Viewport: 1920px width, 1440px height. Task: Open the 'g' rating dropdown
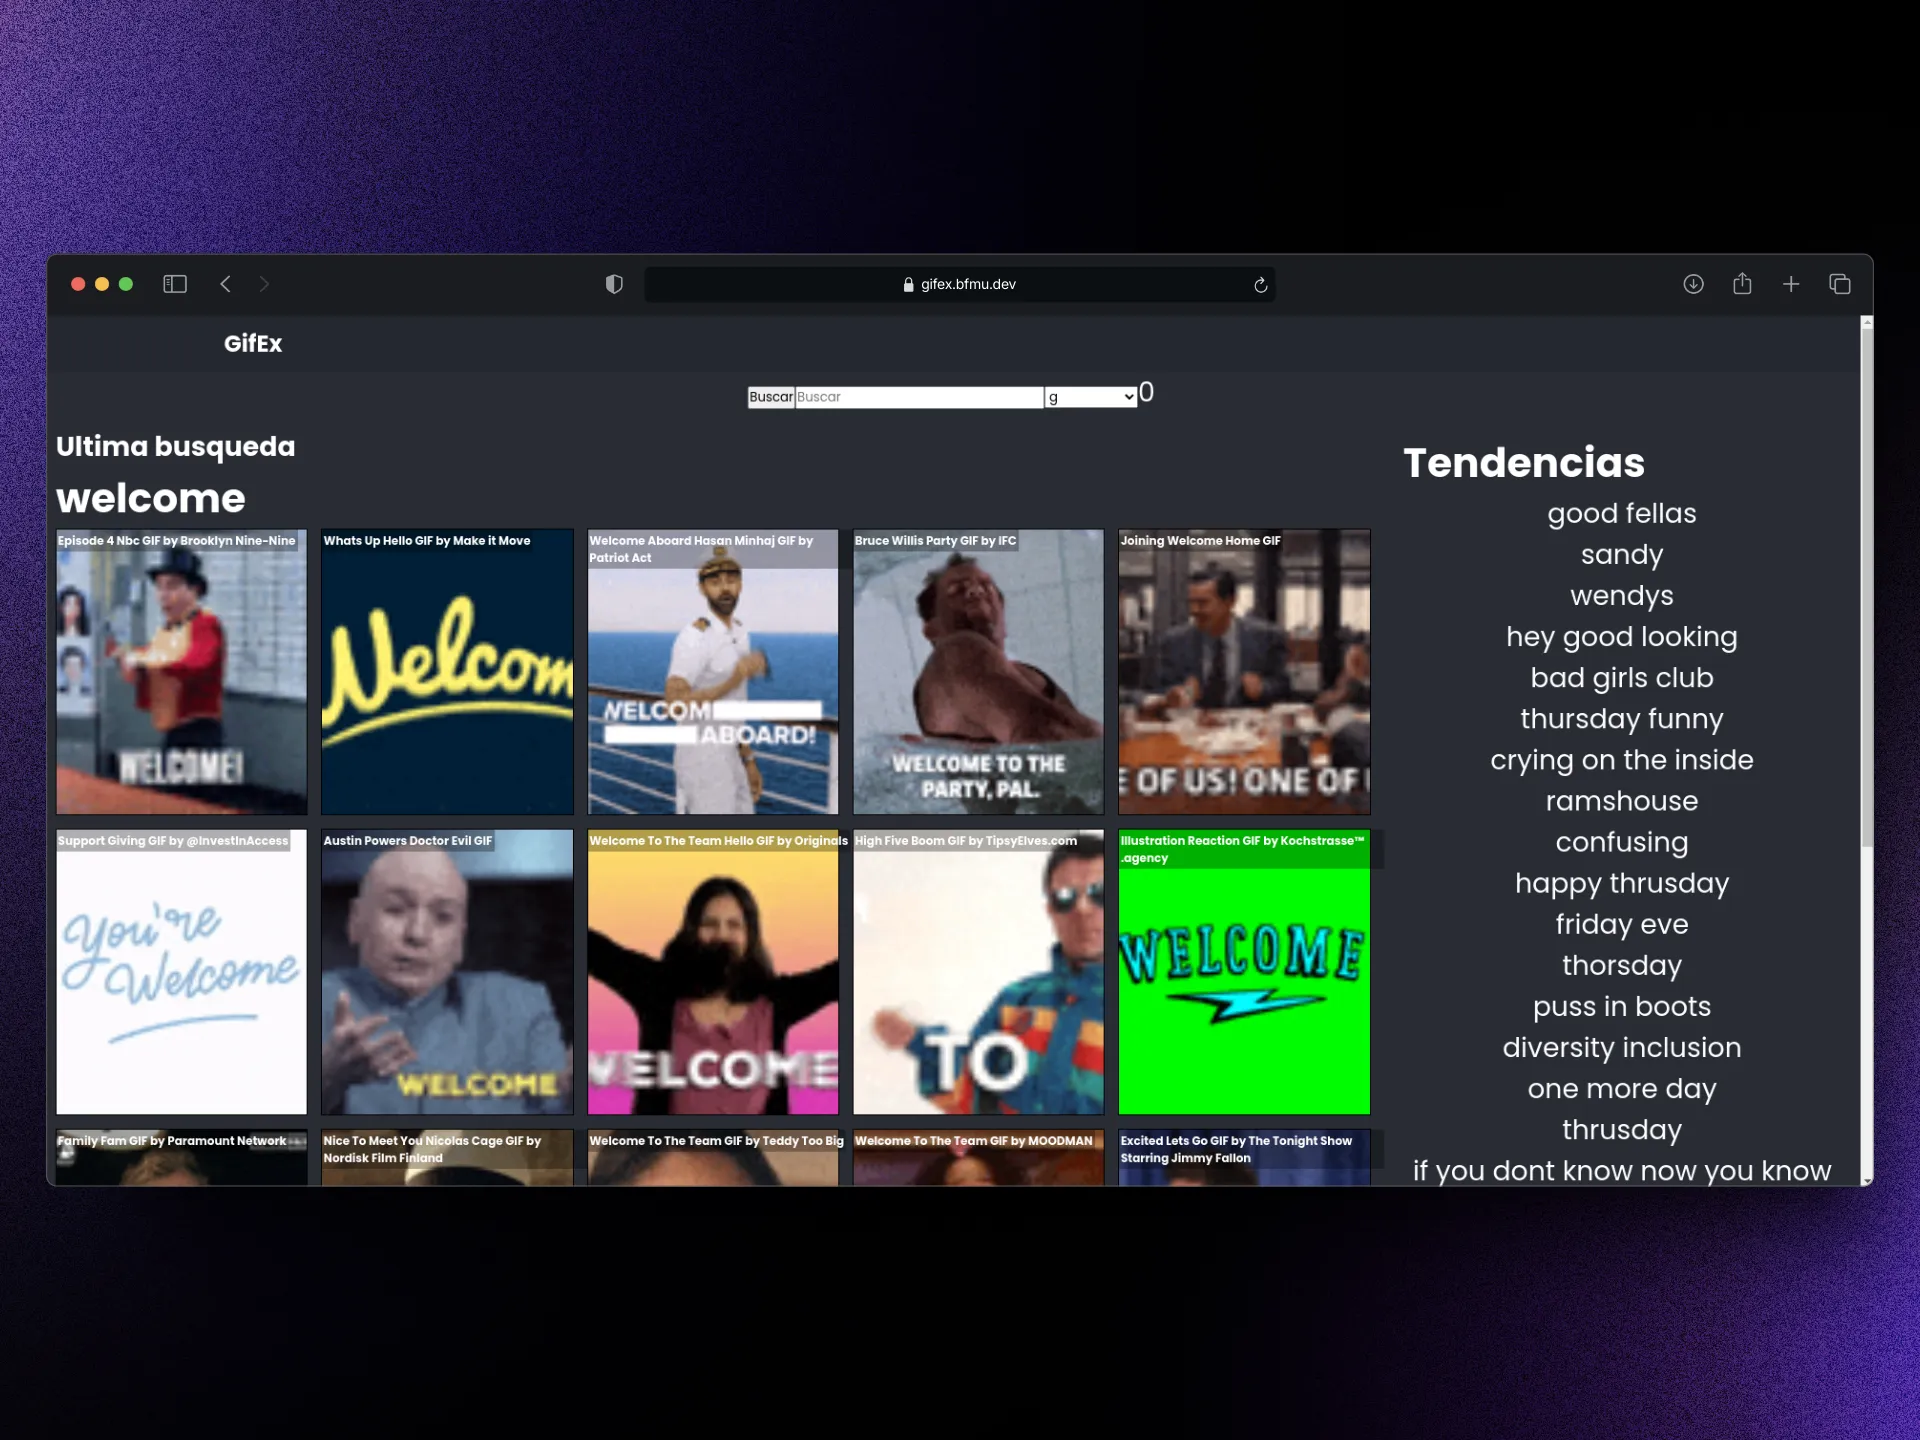(x=1091, y=397)
